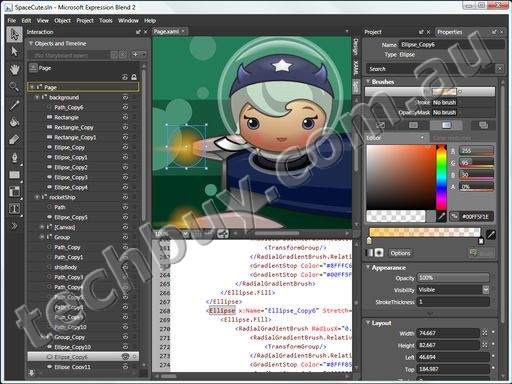Select shipBody in the object tree

(x=66, y=267)
